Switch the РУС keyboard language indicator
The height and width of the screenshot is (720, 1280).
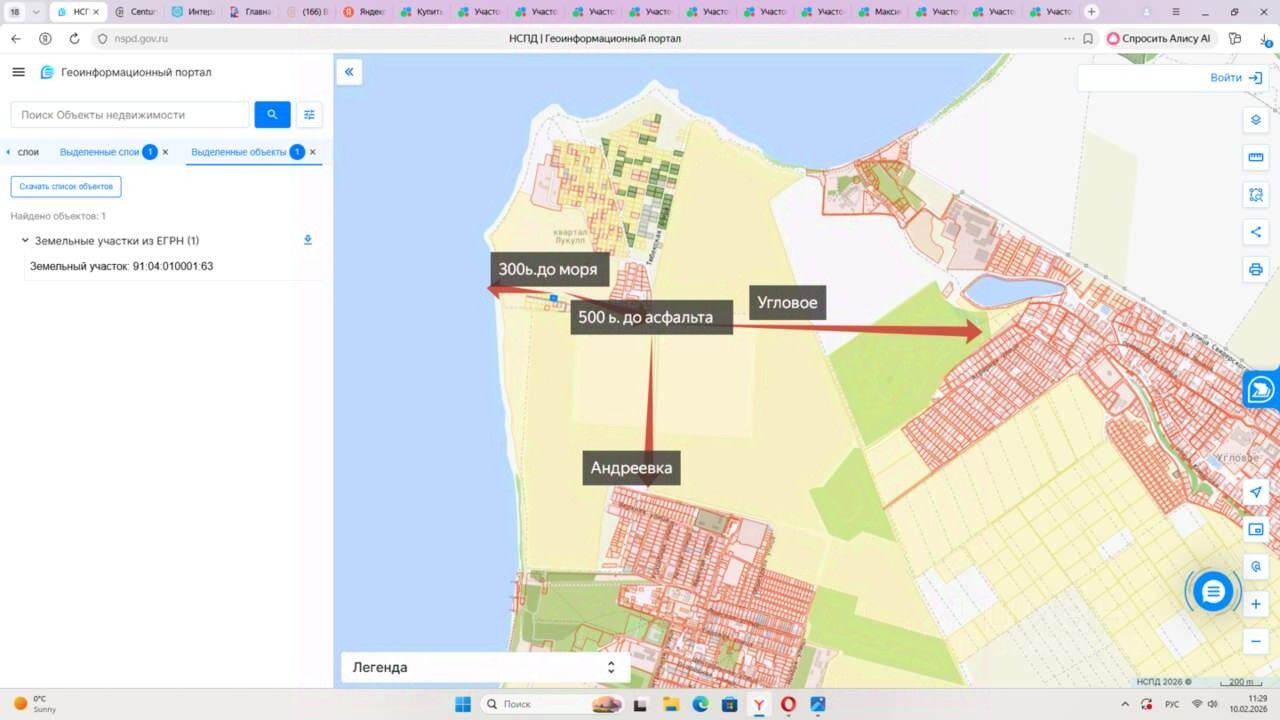pos(1172,704)
